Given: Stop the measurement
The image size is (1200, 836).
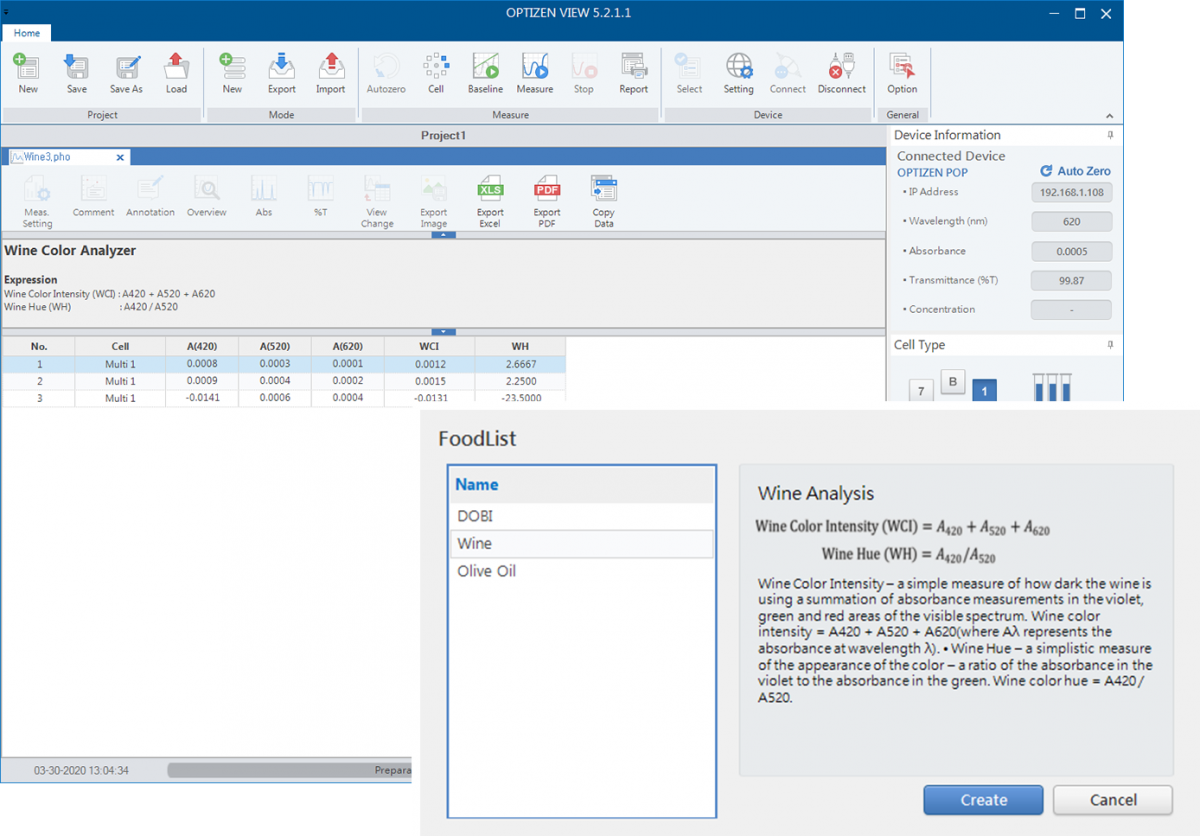Looking at the screenshot, I should click(x=584, y=74).
